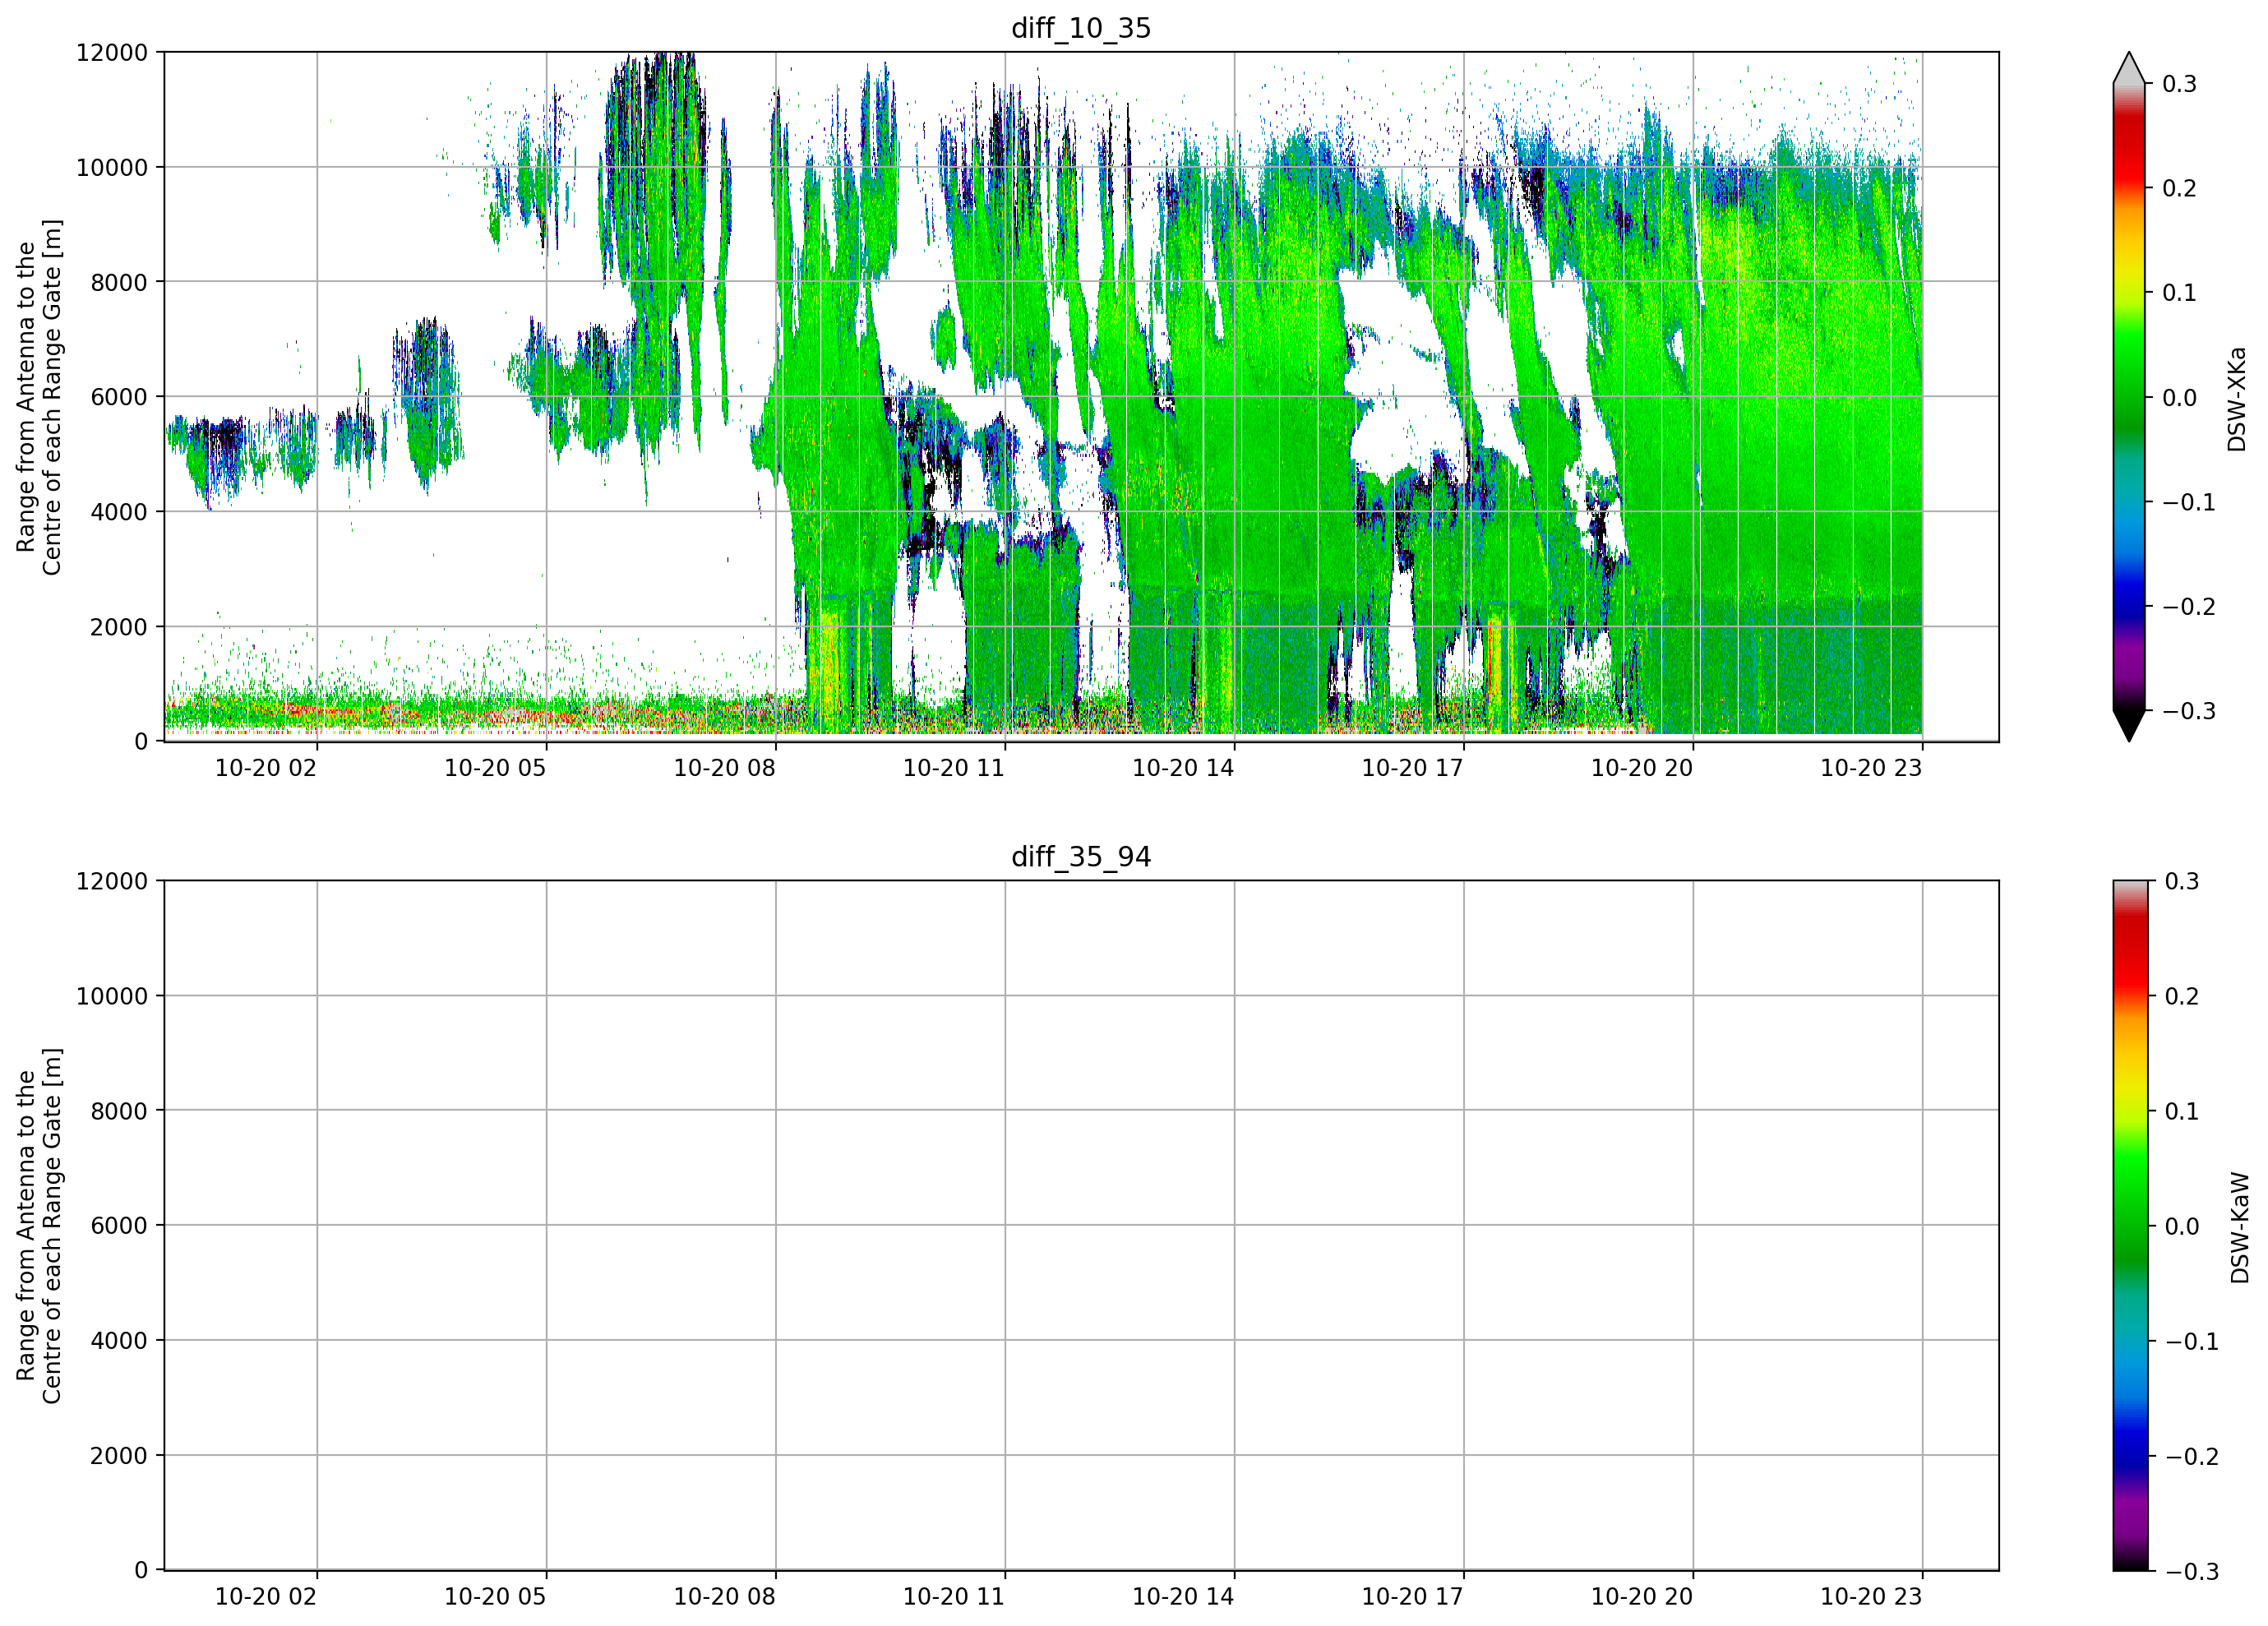Click the top colorbar upper extend arrow
The image size is (2268, 1626).
tap(2129, 68)
